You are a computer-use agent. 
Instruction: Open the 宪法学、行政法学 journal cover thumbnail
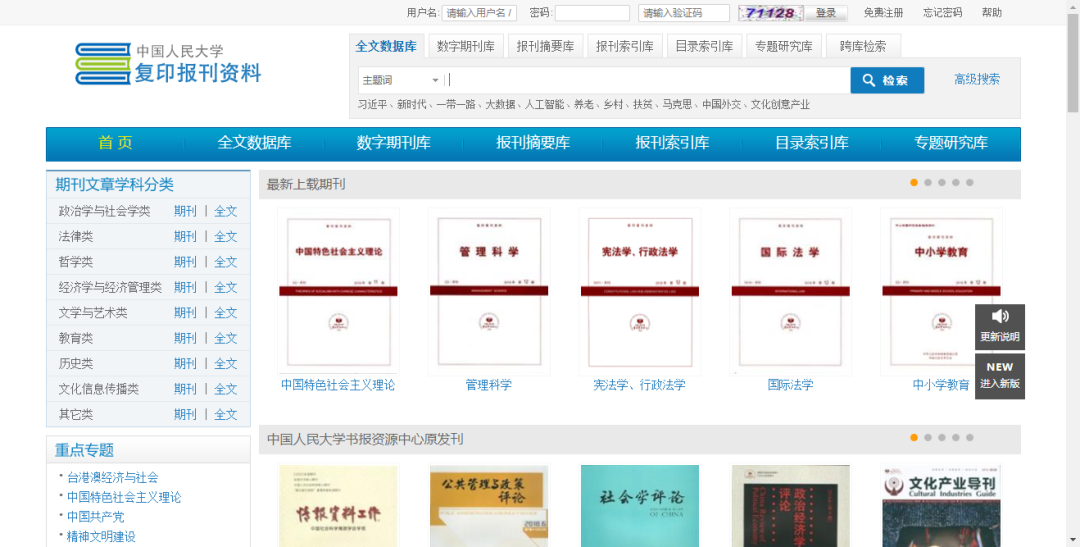click(x=640, y=291)
